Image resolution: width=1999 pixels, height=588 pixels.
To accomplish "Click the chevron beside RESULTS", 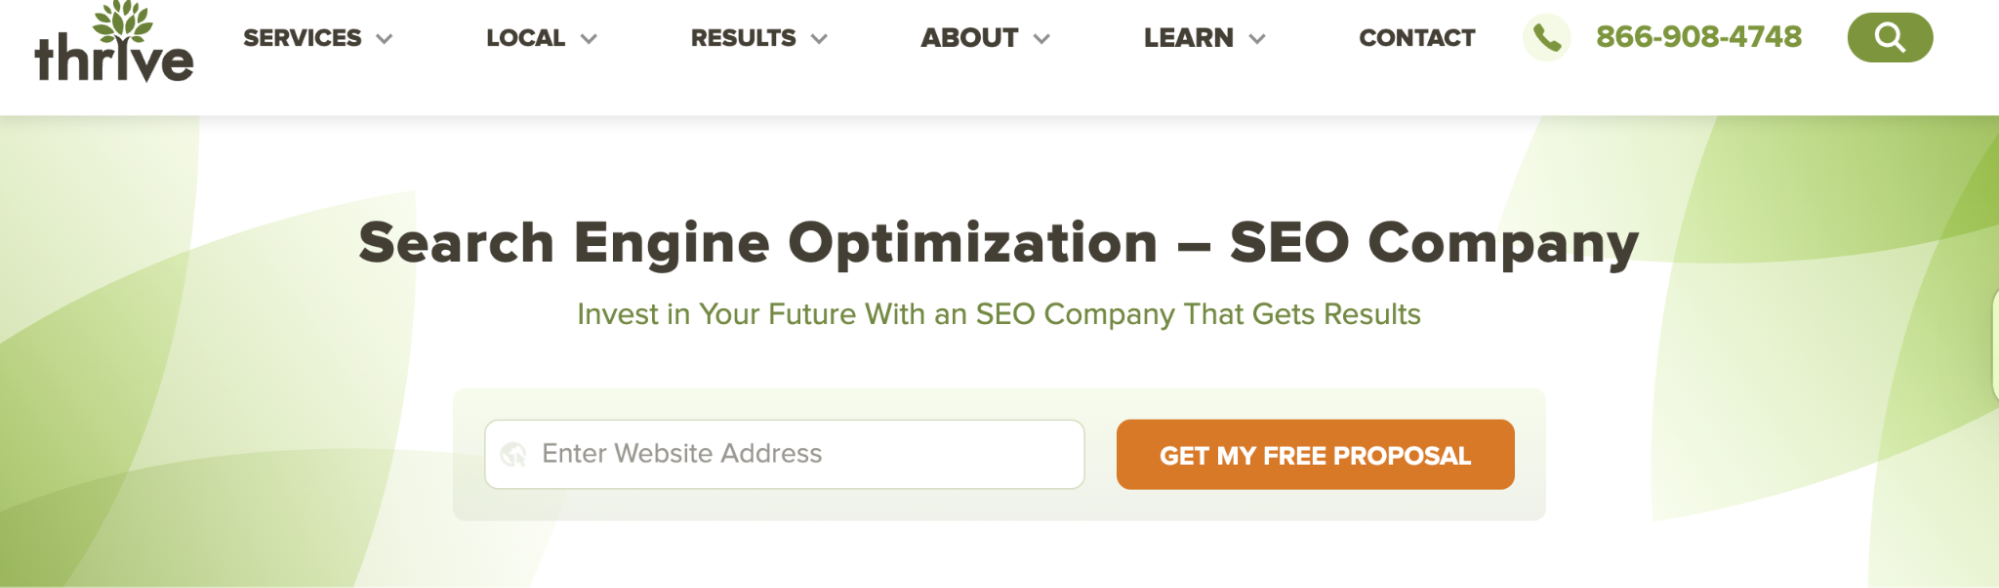I will point(820,40).
